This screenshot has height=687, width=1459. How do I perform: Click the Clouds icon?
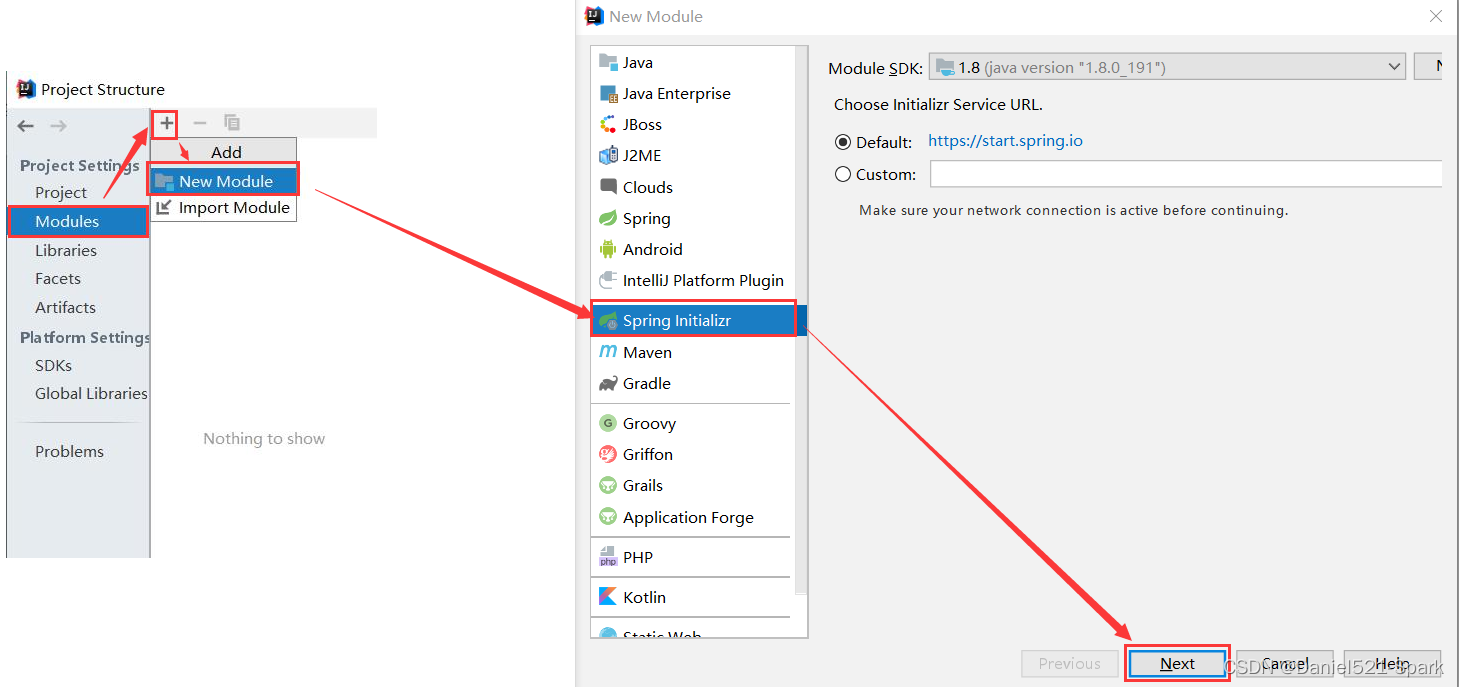608,187
